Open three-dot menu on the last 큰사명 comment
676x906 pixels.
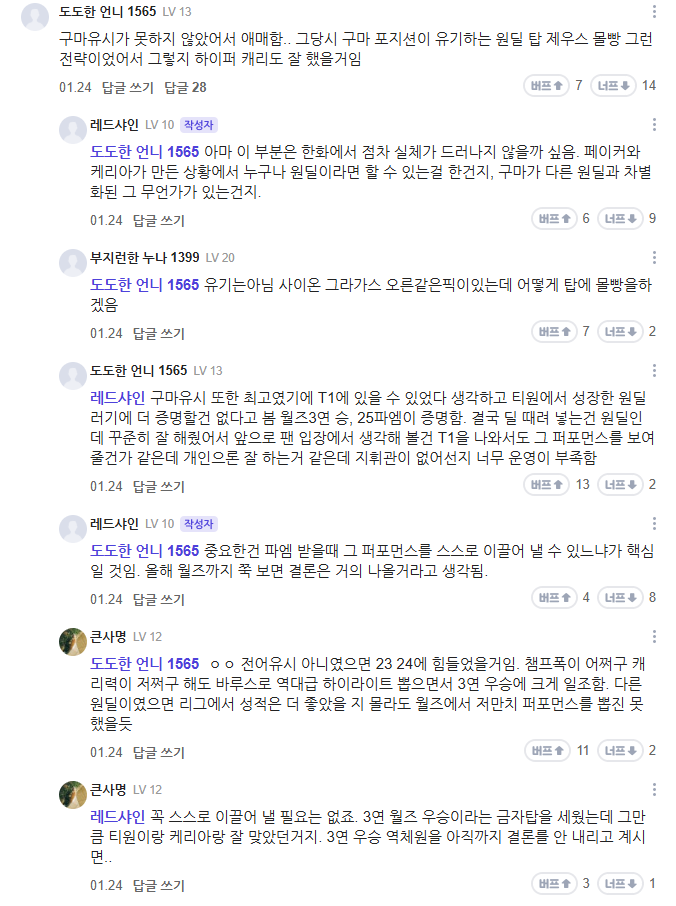(654, 789)
